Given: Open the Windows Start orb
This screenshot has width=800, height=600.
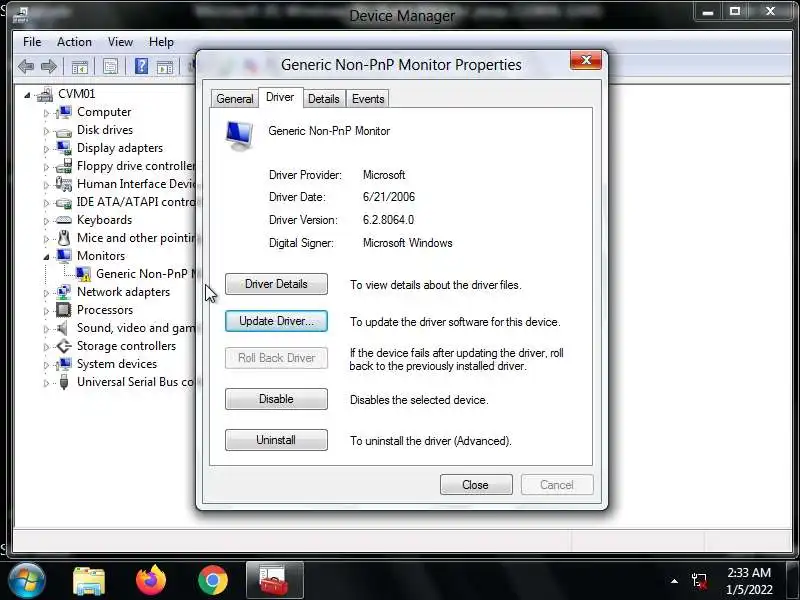Looking at the screenshot, I should 26,581.
